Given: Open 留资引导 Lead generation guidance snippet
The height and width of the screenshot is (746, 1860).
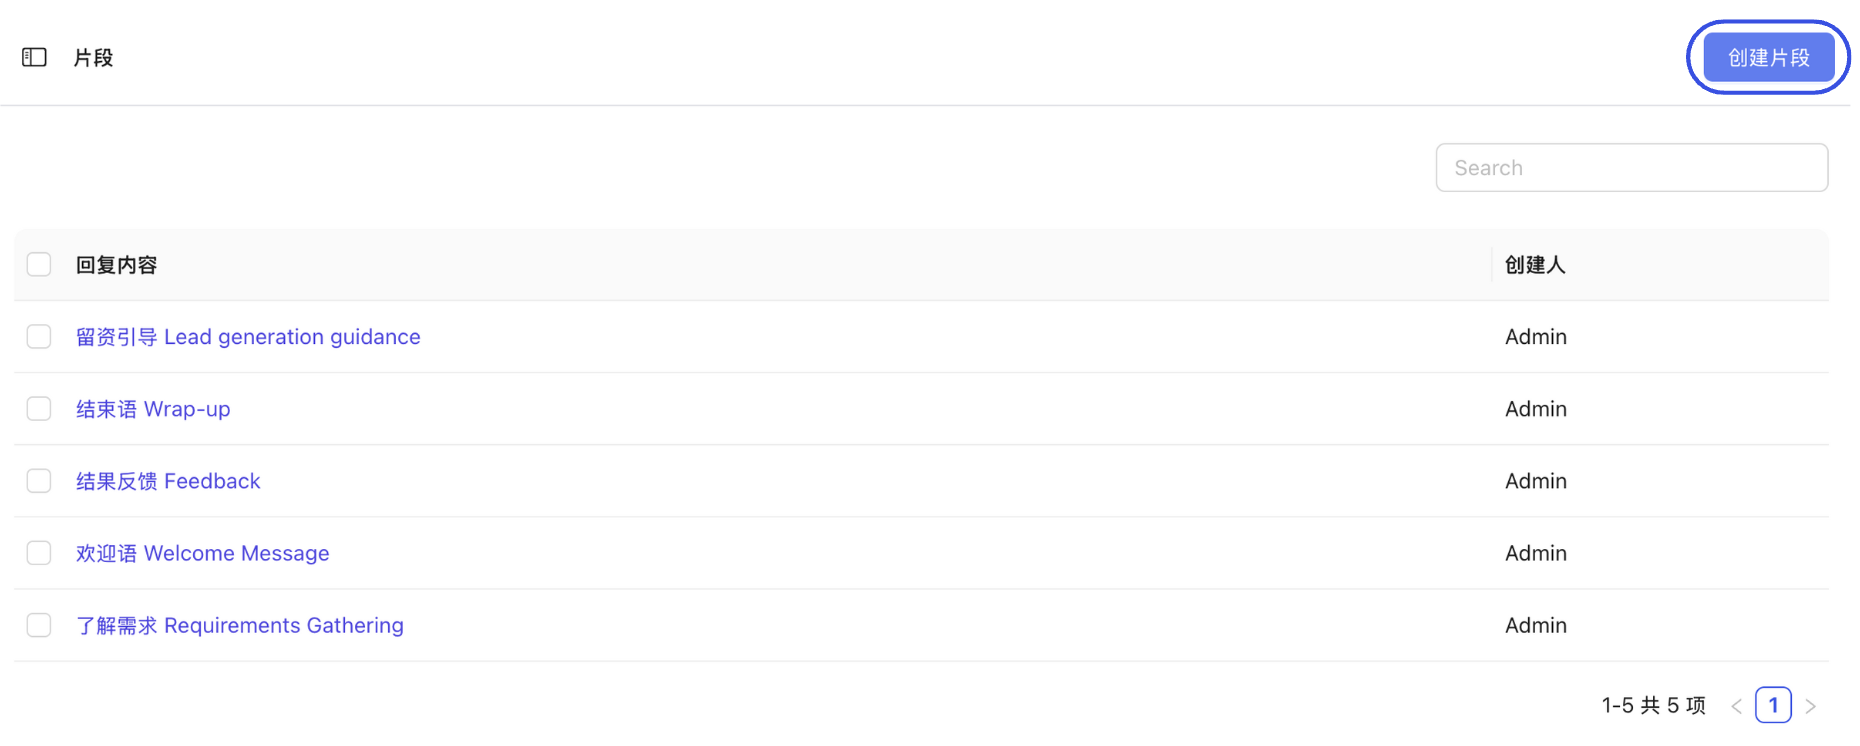Looking at the screenshot, I should [x=248, y=337].
